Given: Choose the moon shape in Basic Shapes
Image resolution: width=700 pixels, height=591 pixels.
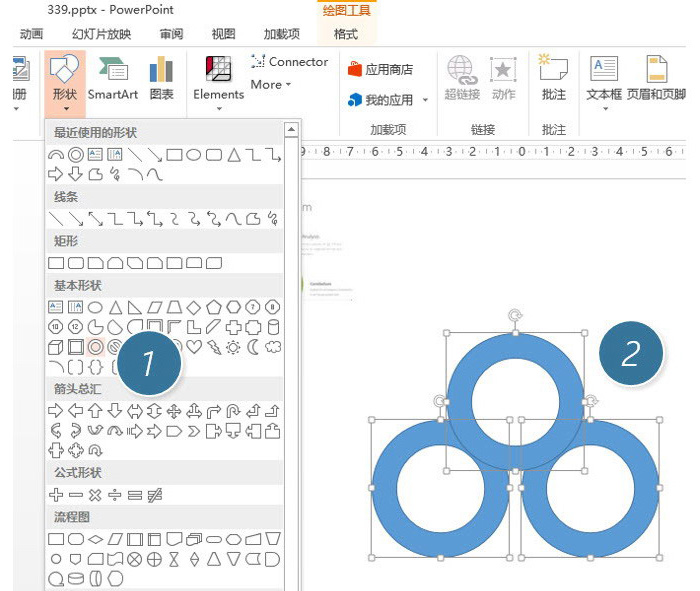Looking at the screenshot, I should (x=253, y=347).
